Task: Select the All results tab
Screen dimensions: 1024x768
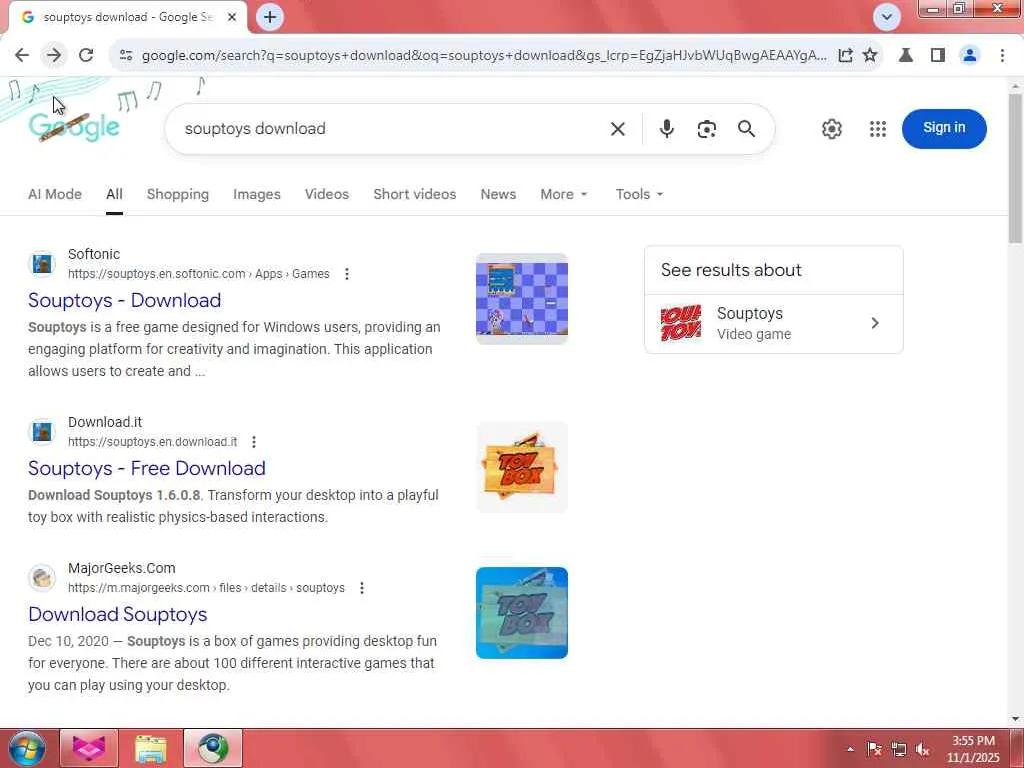Action: (x=114, y=194)
